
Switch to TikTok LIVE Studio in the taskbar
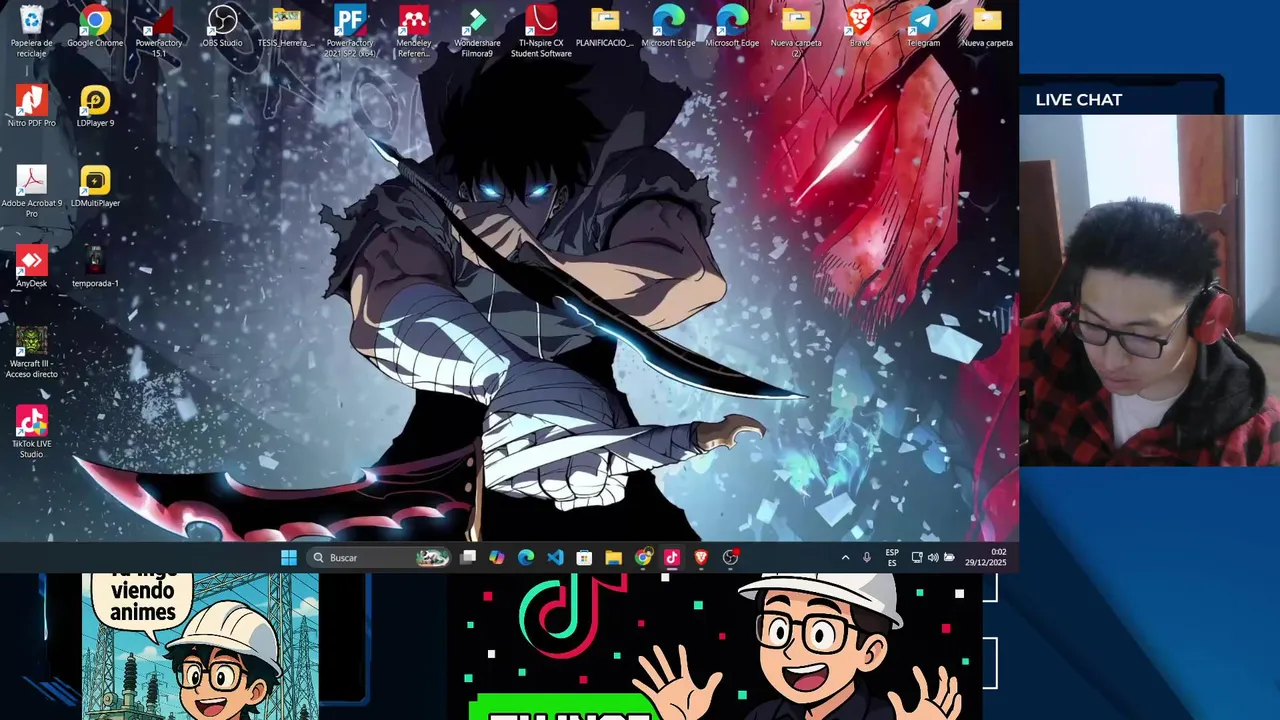(671, 558)
